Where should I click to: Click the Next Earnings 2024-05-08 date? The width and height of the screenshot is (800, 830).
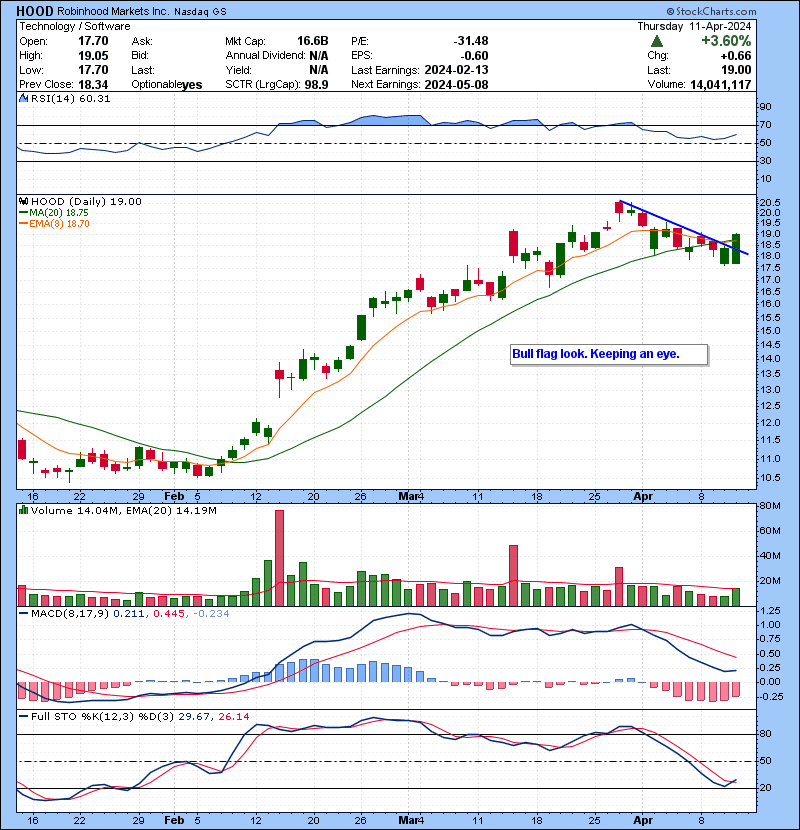click(x=456, y=85)
